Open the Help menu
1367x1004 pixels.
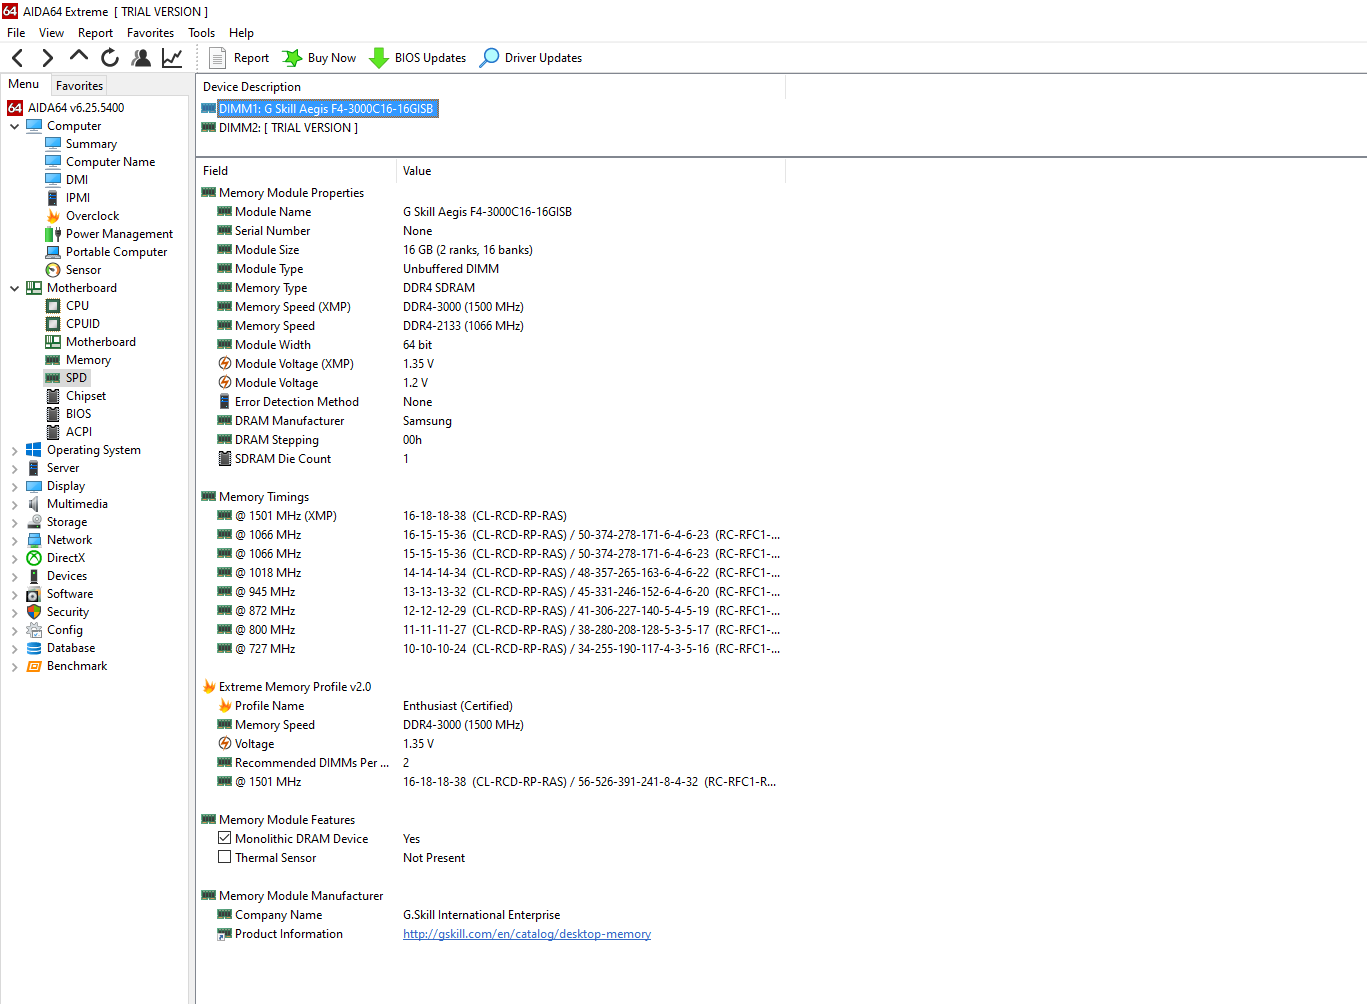coord(241,33)
